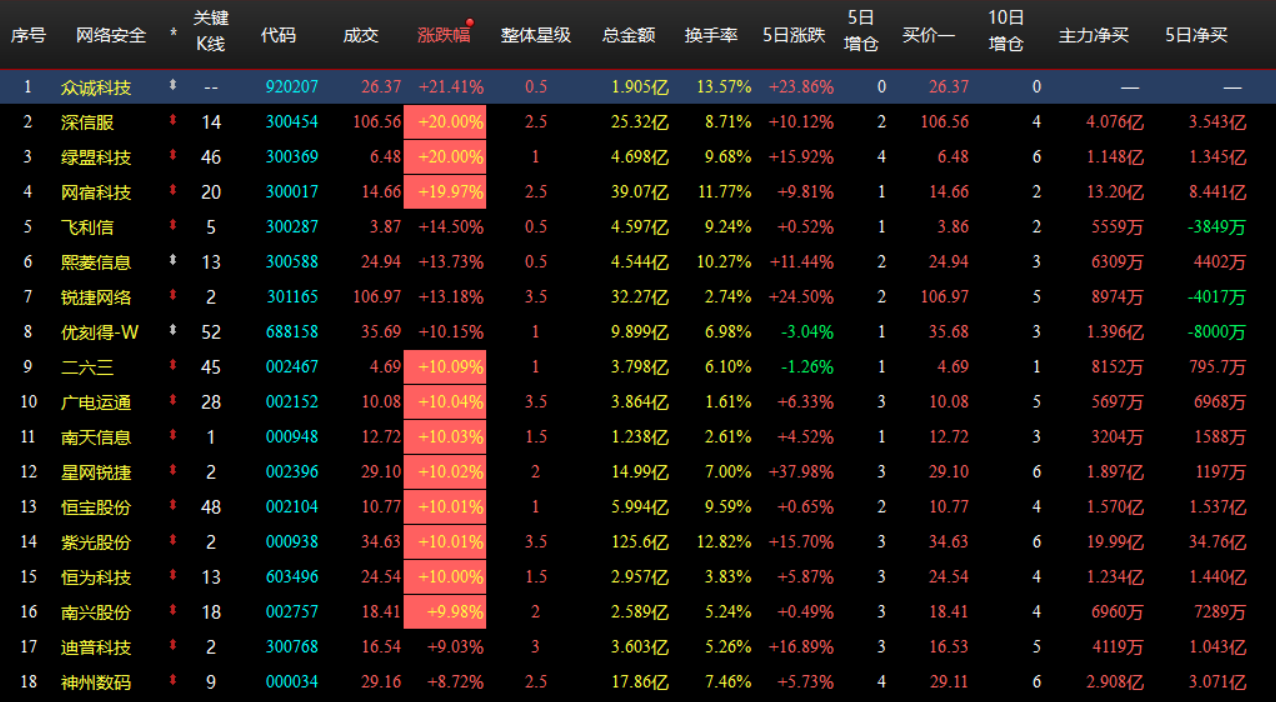Click the red marker icon beside 紫光股份
The height and width of the screenshot is (702, 1276).
pos(173,541)
